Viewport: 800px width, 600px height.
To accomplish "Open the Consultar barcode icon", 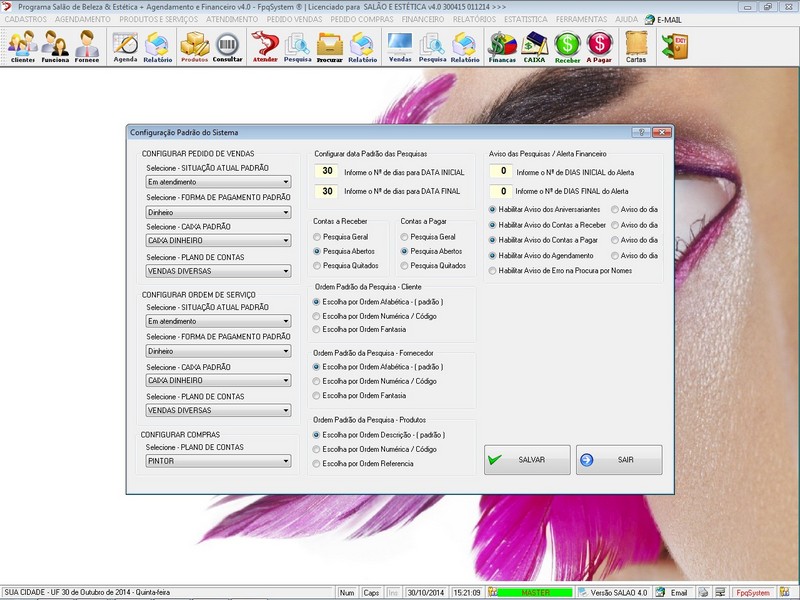I will coord(228,46).
